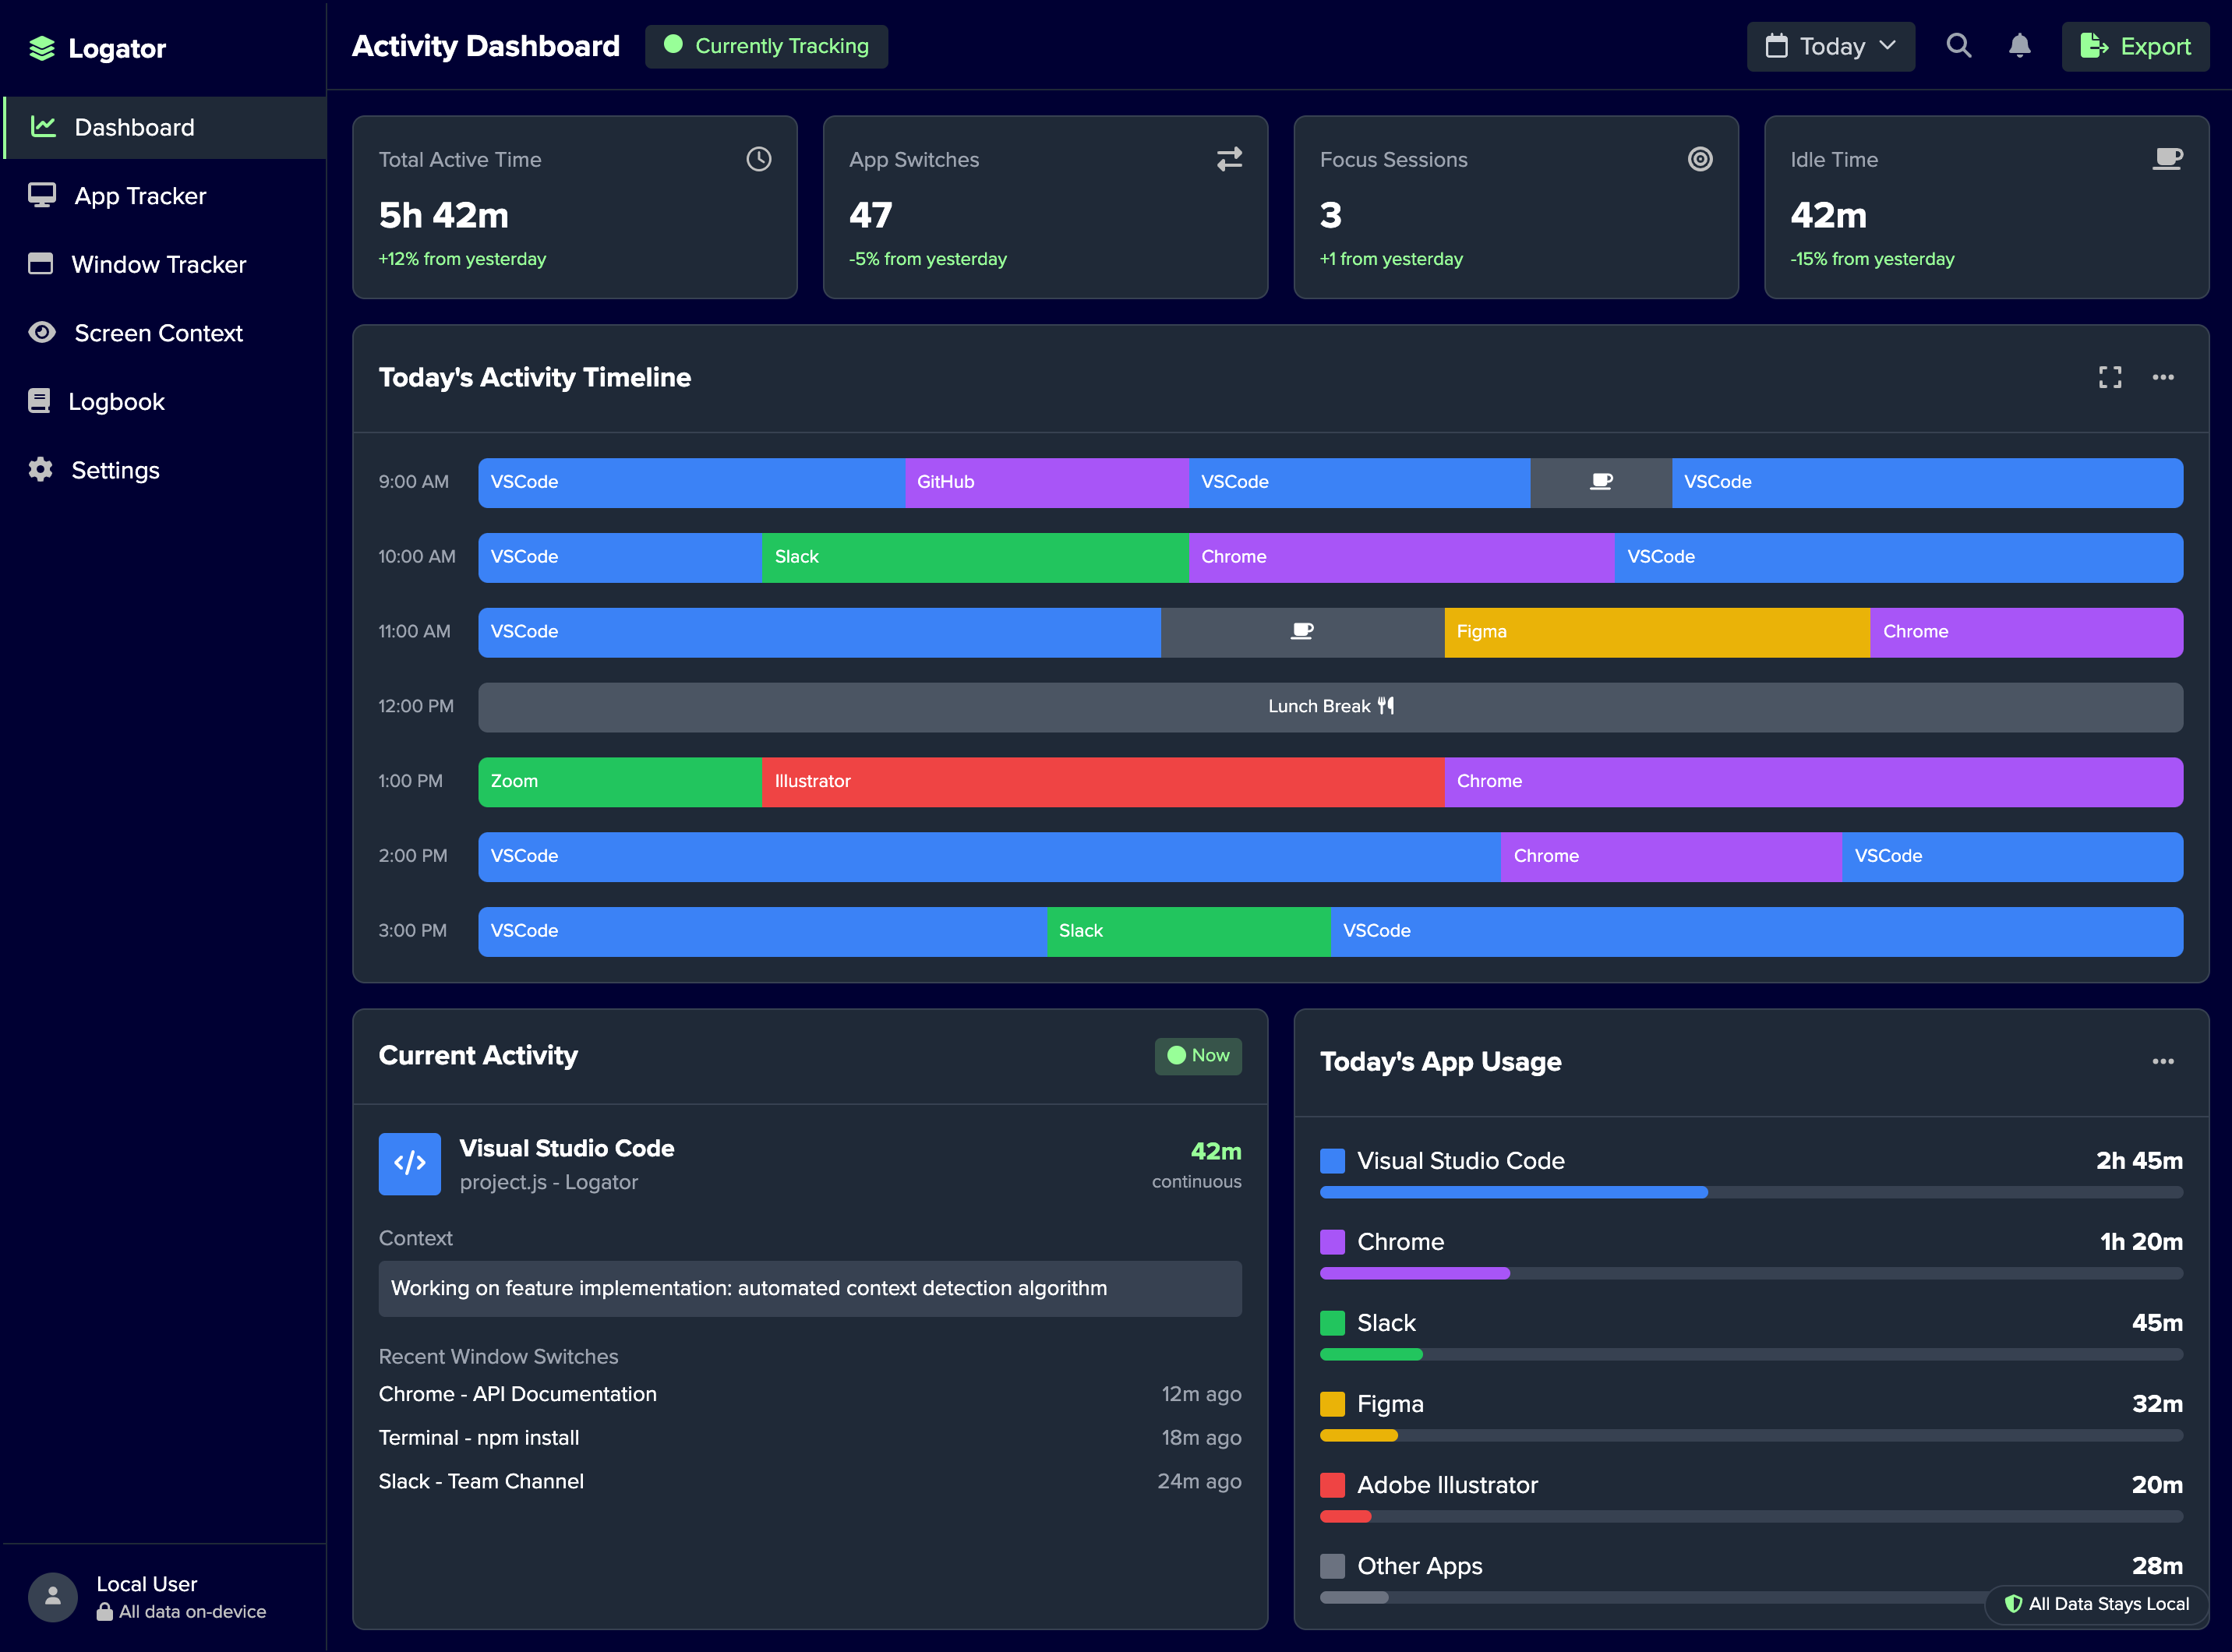Click the clock icon on Total Active Time
This screenshot has height=1652, width=2232.
pos(758,159)
